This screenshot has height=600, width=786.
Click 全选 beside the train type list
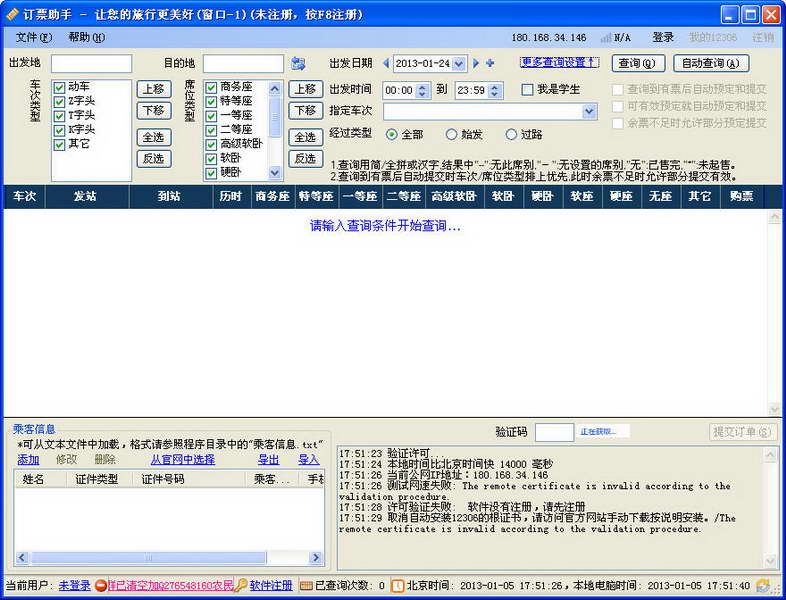tap(154, 137)
